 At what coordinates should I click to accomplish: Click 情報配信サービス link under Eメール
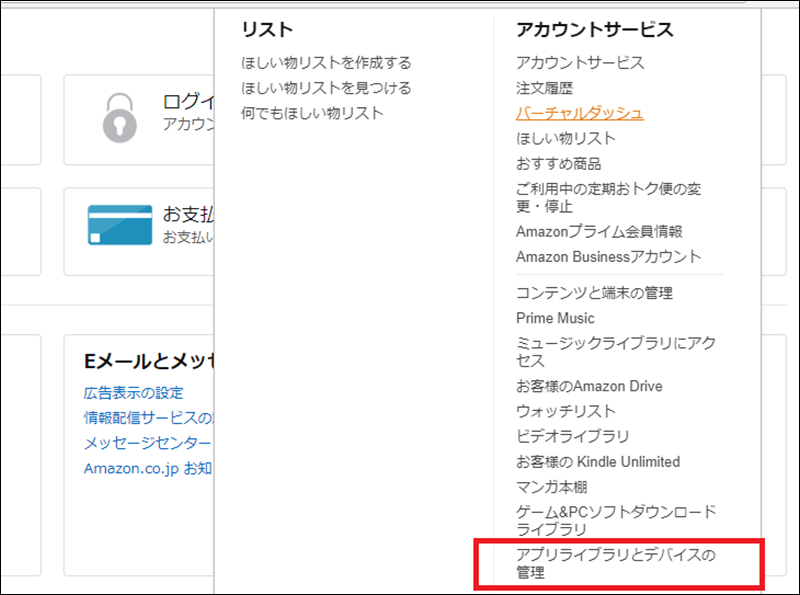point(148,418)
